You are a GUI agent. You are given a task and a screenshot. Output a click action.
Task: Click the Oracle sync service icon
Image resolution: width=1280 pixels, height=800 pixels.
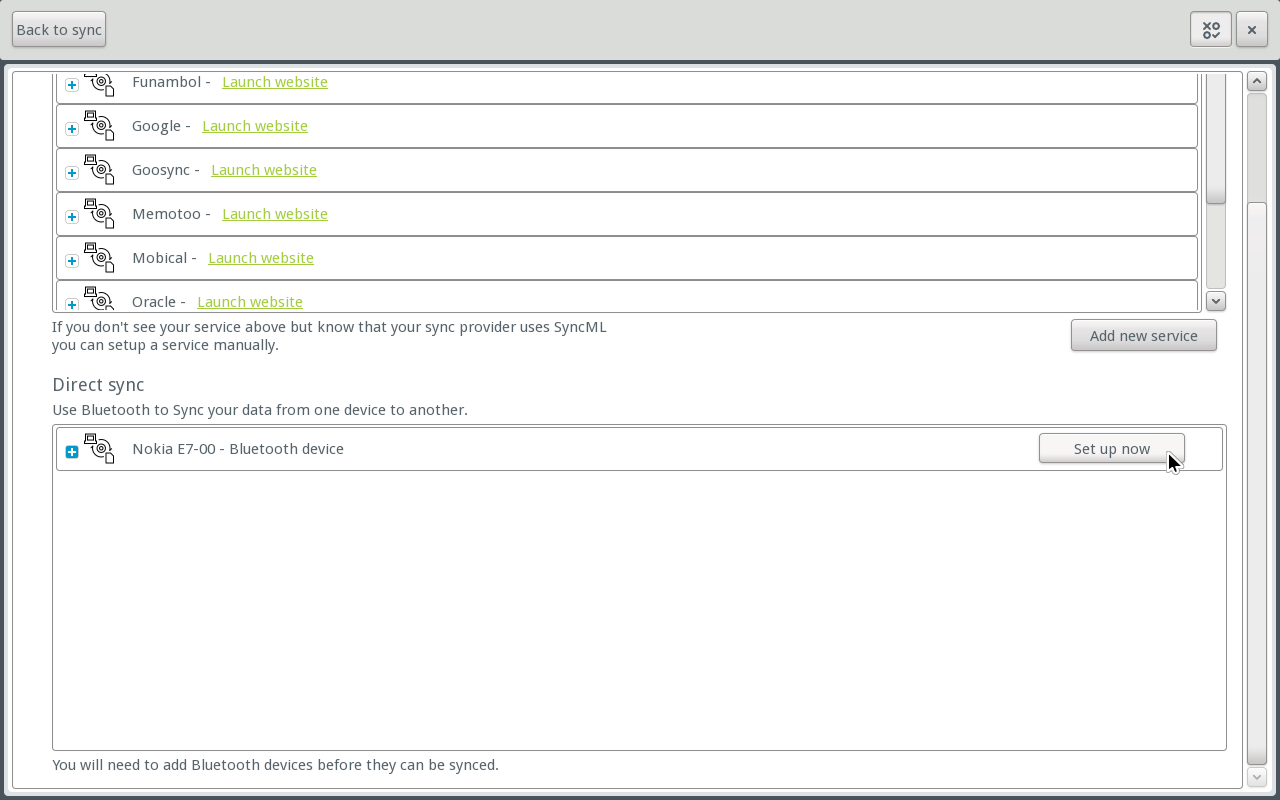pos(99,299)
